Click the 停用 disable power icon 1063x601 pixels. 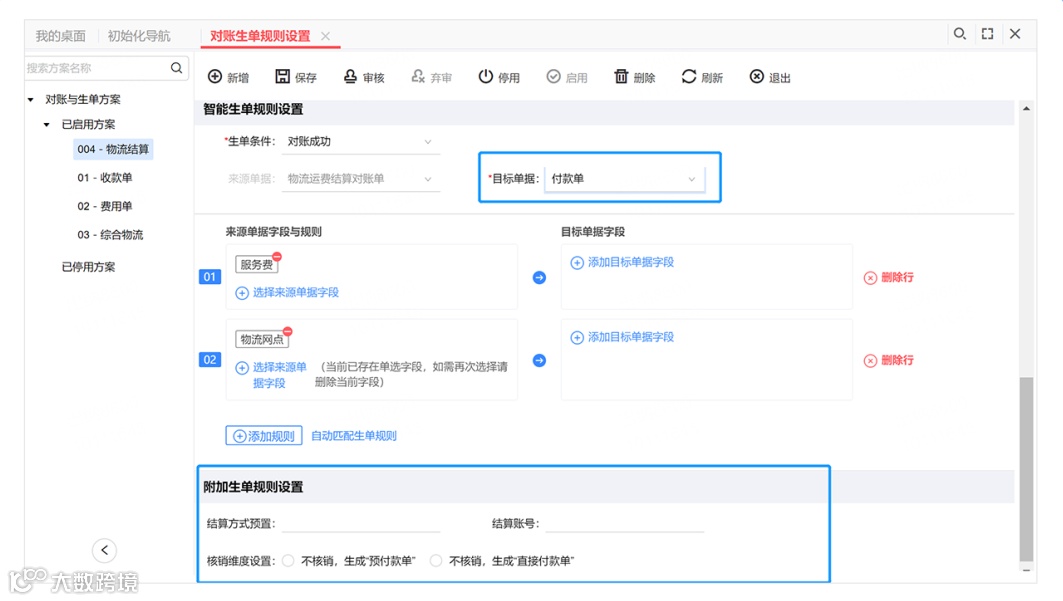point(485,77)
